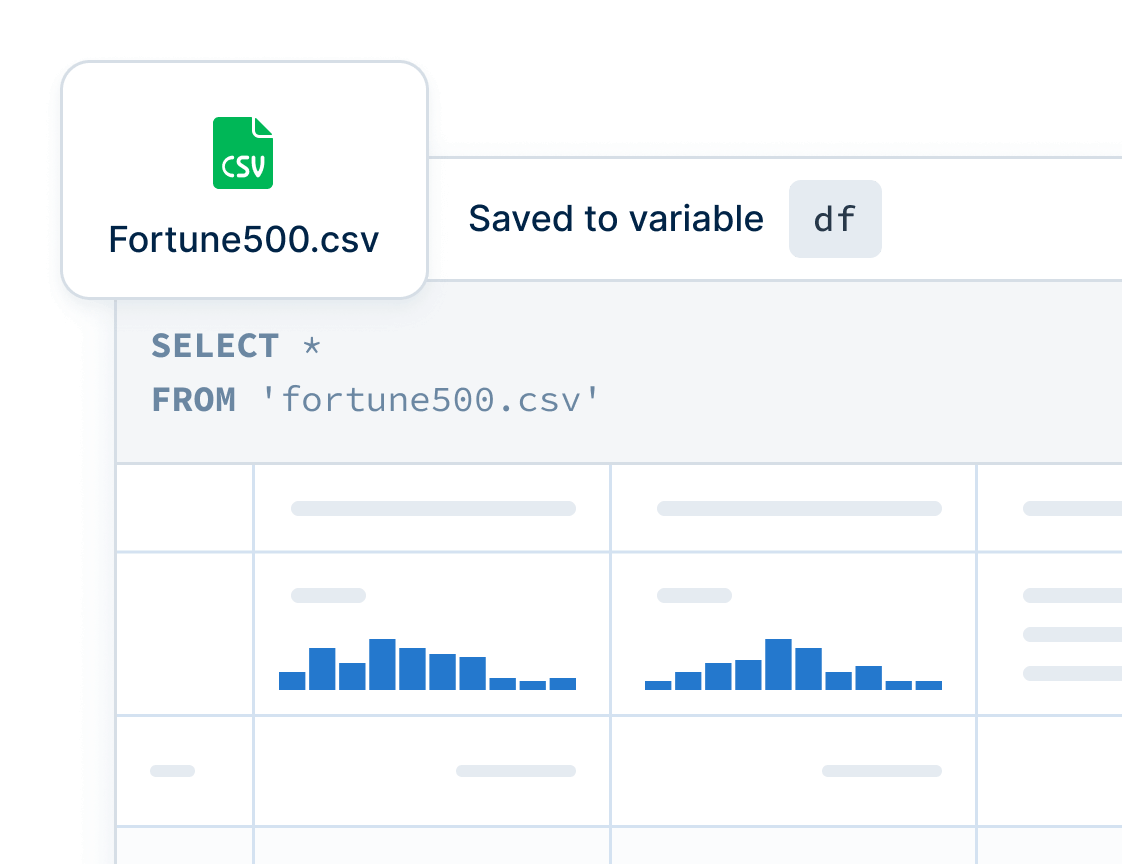The width and height of the screenshot is (1122, 864).
Task: Click the tallest bar in first histogram
Action: [383, 664]
